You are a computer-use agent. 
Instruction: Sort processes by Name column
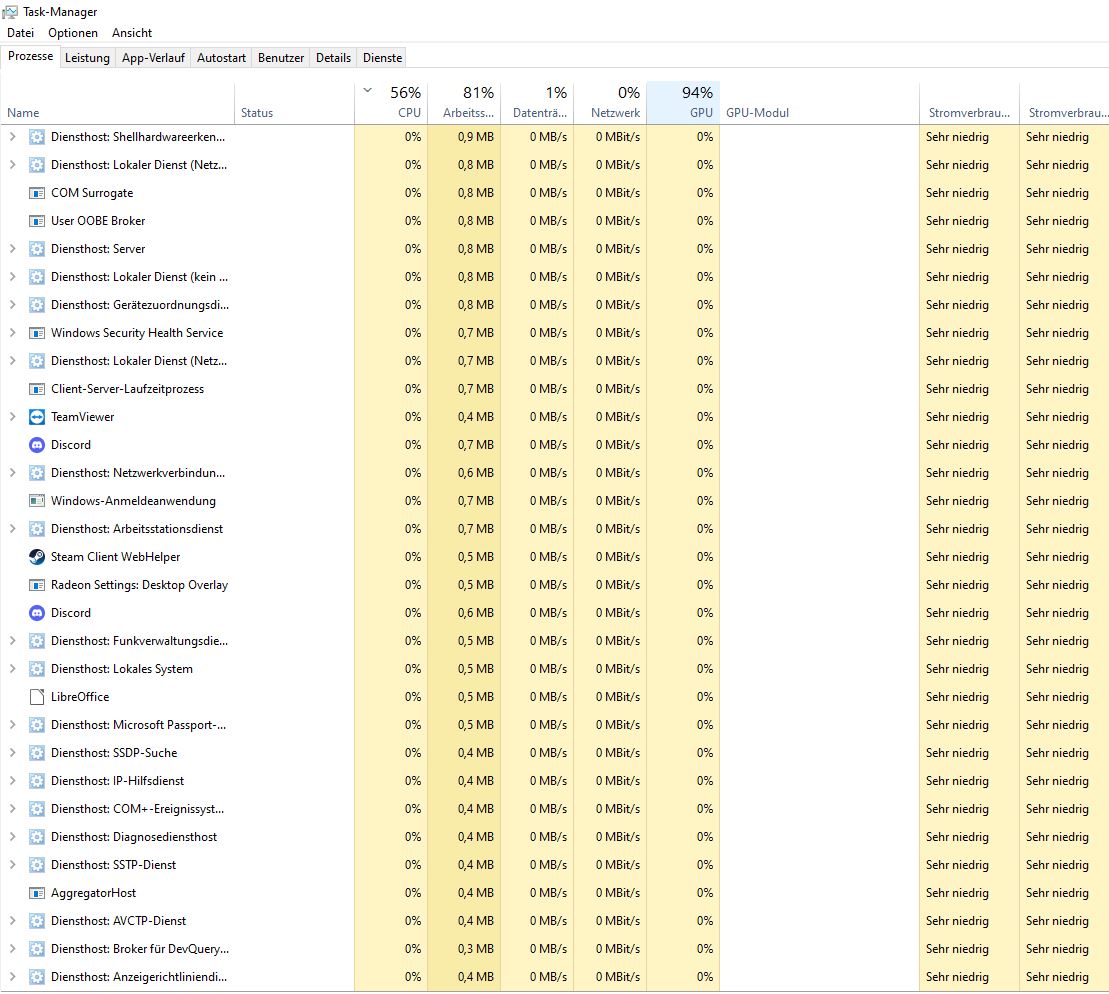(x=117, y=103)
